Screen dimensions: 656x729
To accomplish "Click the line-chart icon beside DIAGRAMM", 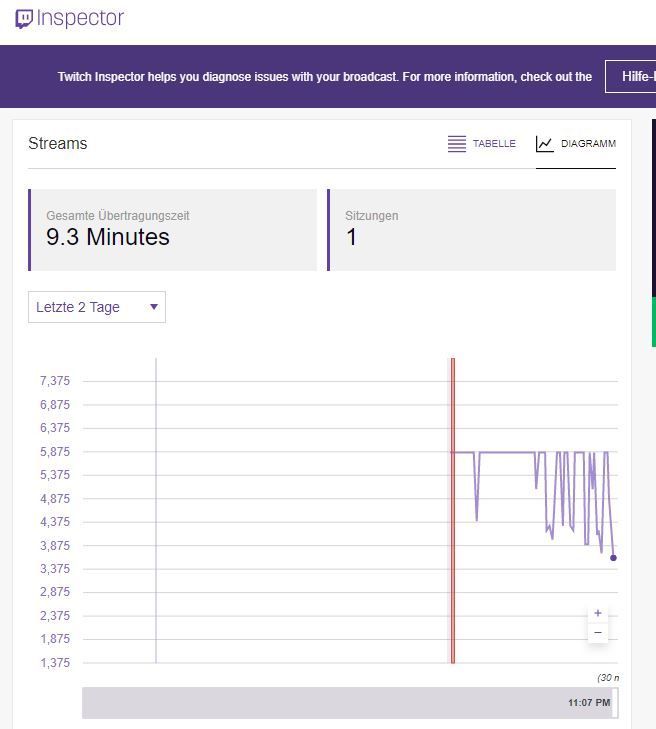I will 545,144.
